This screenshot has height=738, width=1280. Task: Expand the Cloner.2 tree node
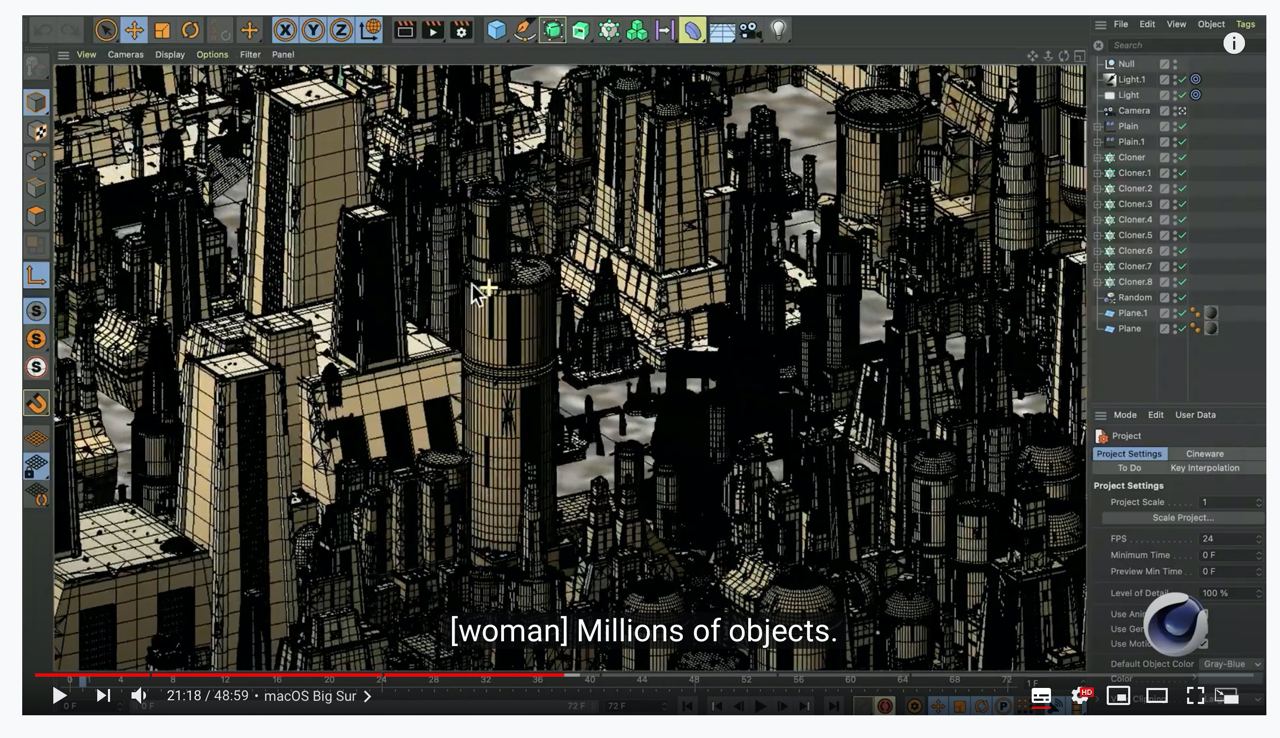click(1097, 189)
